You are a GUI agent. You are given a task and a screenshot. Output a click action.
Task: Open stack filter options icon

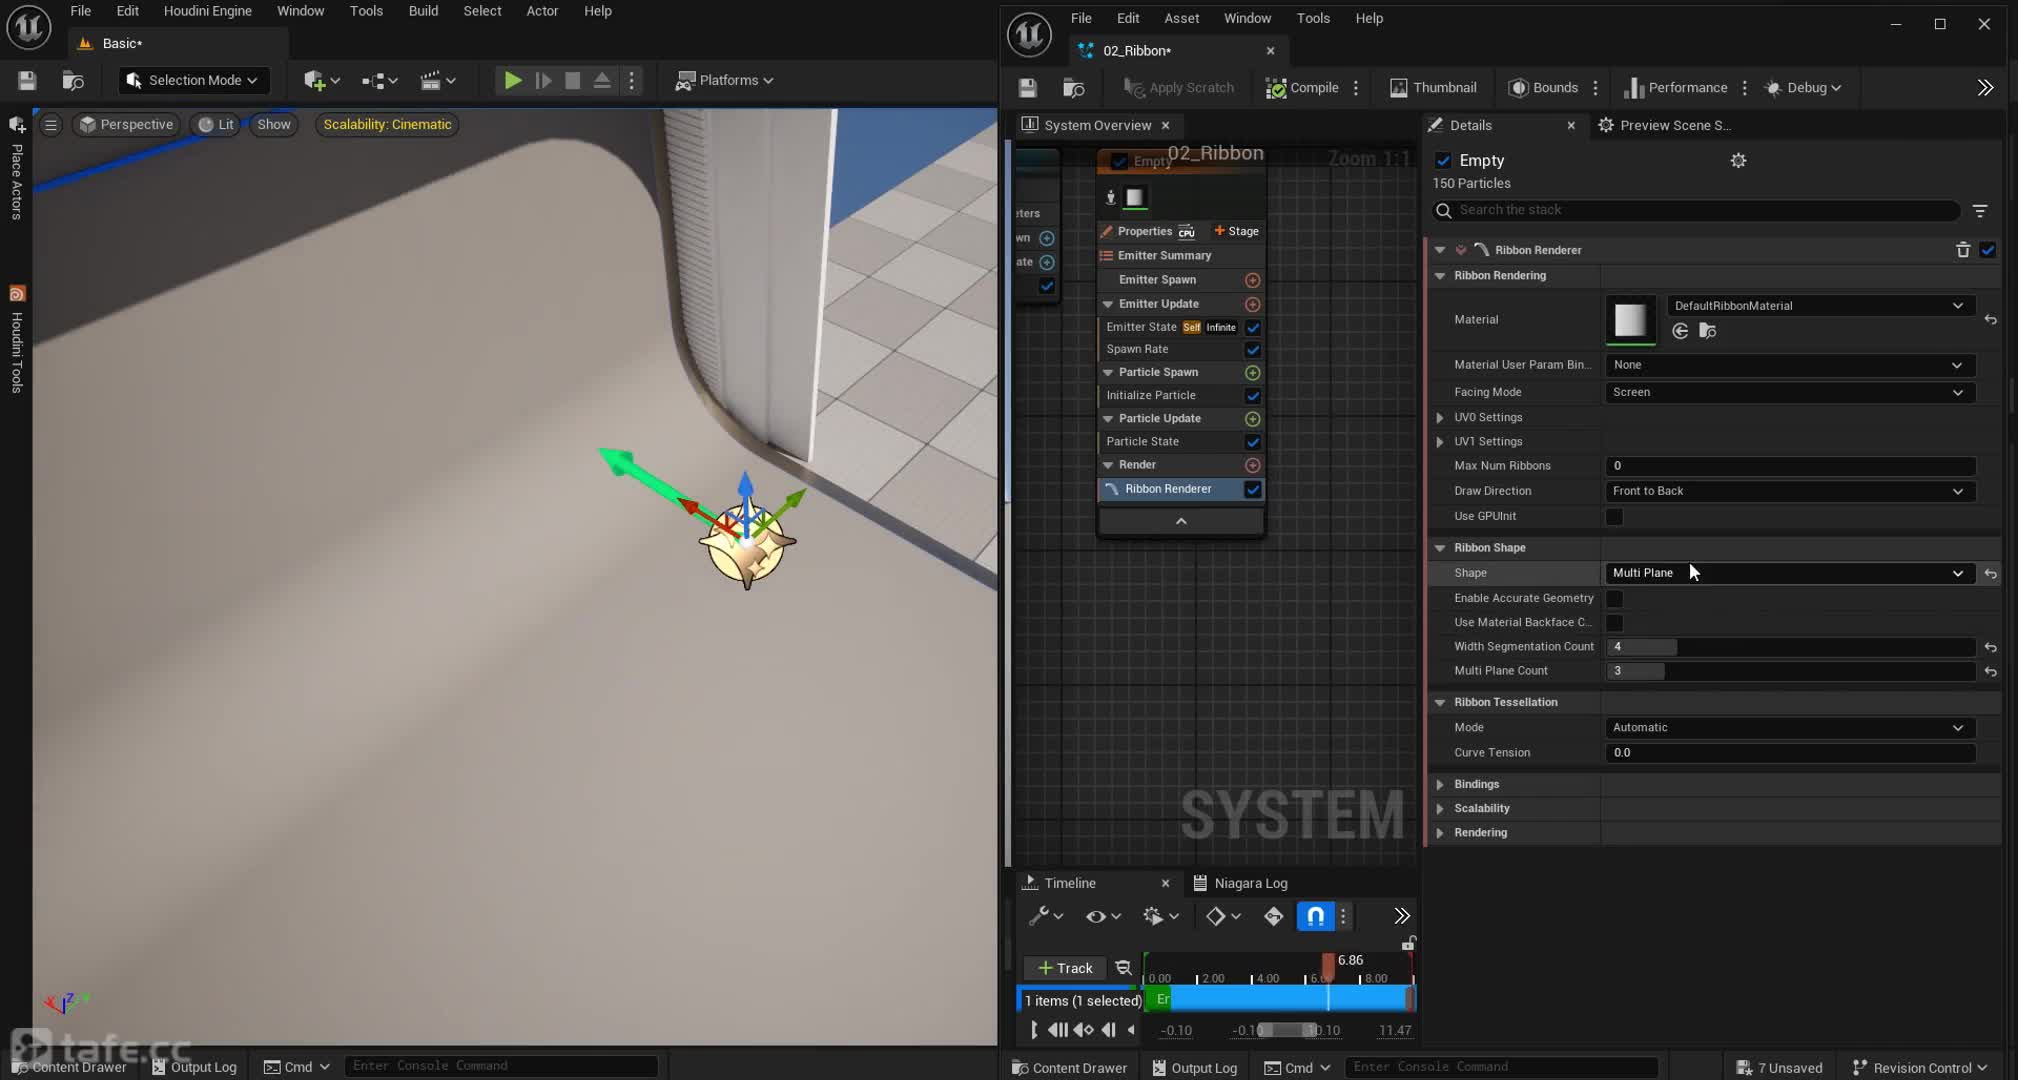point(1979,211)
